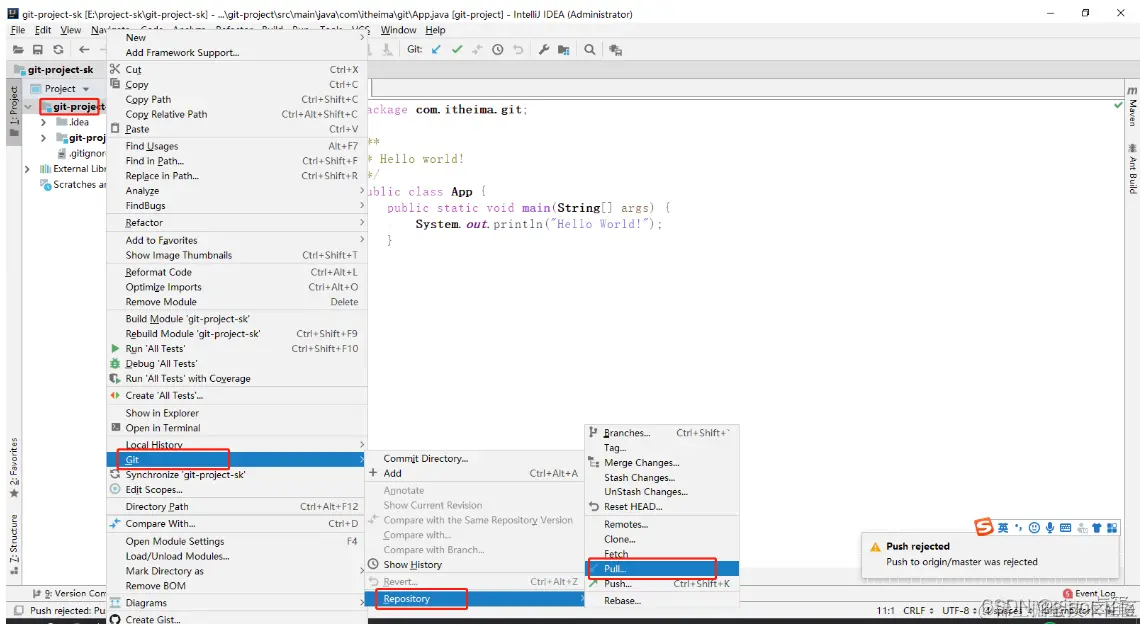Select Debug 'All Tests' entry
This screenshot has width=1144, height=626.
coord(236,363)
